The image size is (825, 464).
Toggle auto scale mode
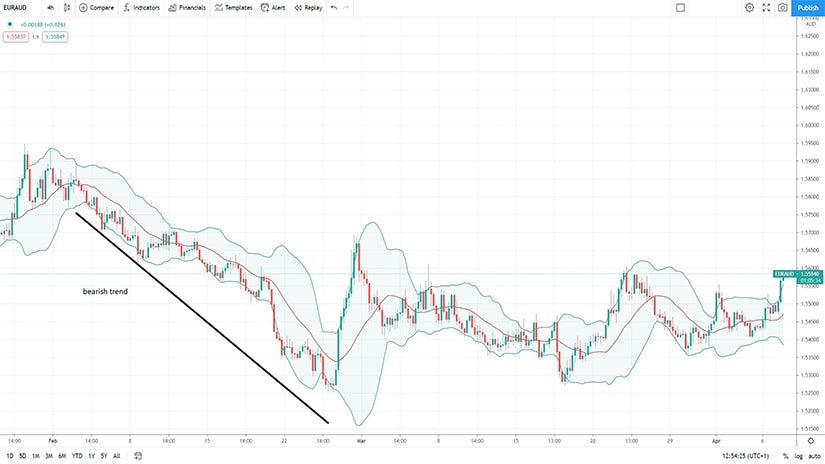tap(814, 456)
